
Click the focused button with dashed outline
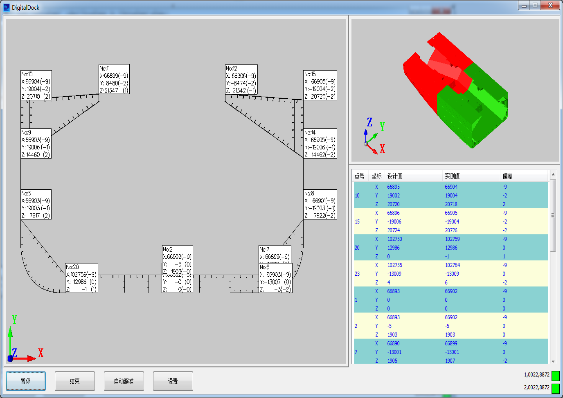coord(26,381)
